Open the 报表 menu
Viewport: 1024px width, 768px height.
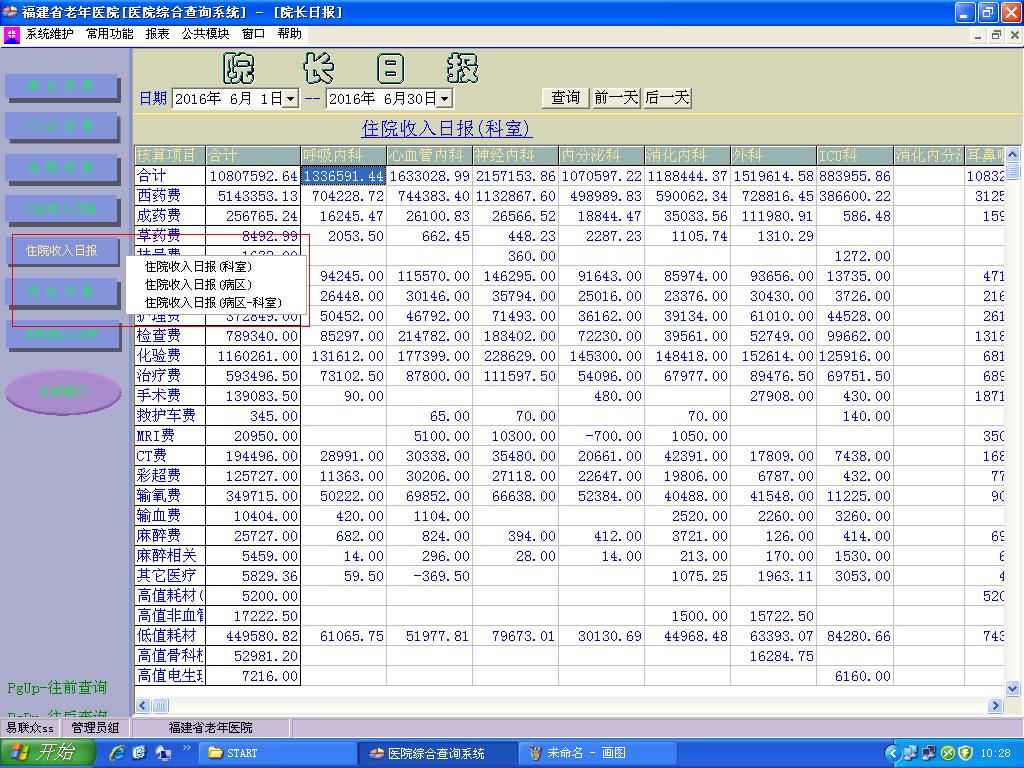tap(157, 34)
